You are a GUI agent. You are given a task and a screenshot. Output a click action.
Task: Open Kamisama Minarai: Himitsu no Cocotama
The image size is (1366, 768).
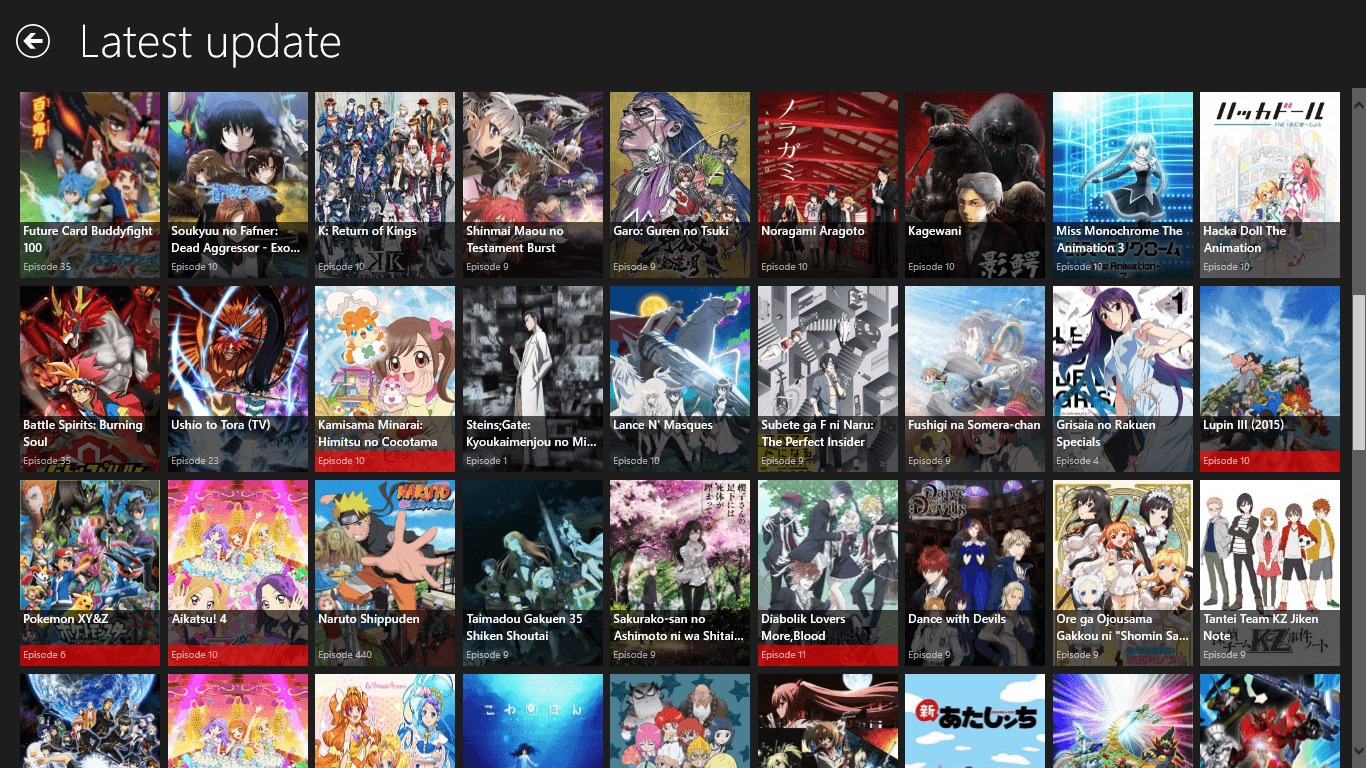click(x=385, y=379)
